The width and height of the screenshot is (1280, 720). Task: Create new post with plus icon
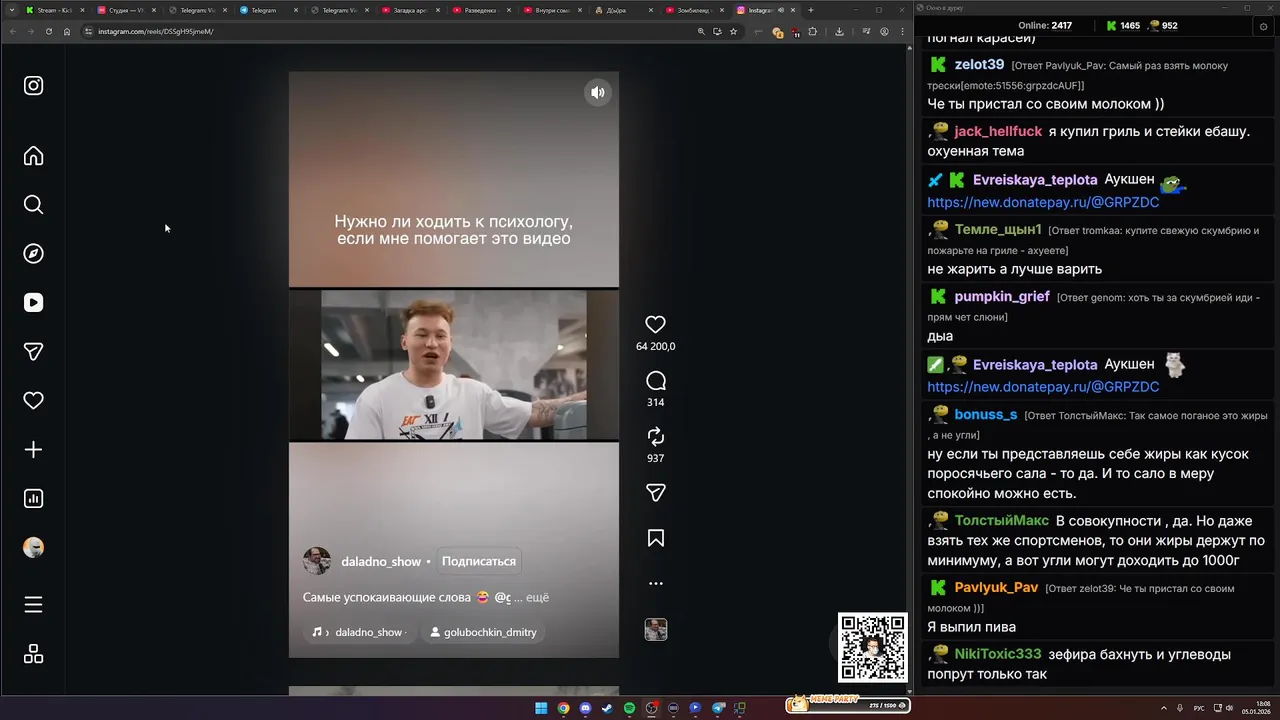[33, 449]
